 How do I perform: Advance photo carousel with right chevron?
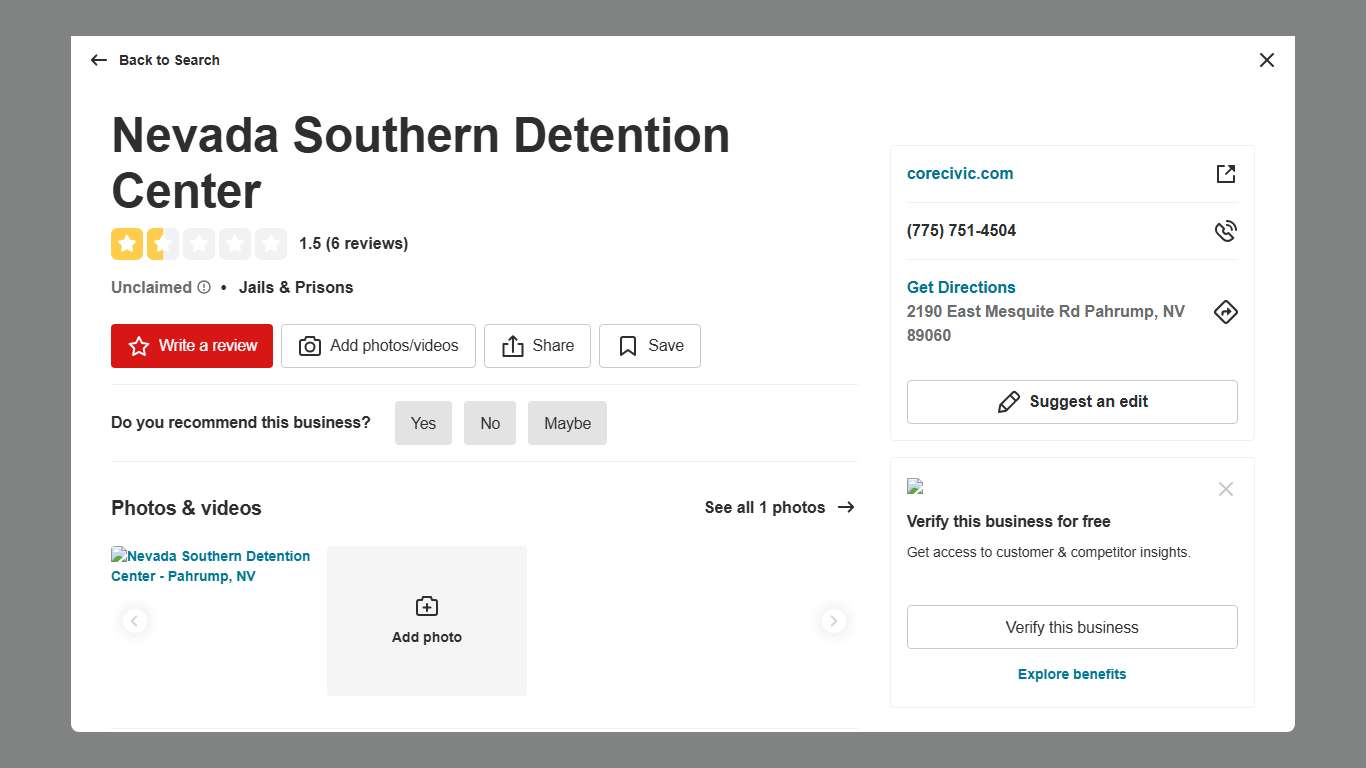pos(834,621)
